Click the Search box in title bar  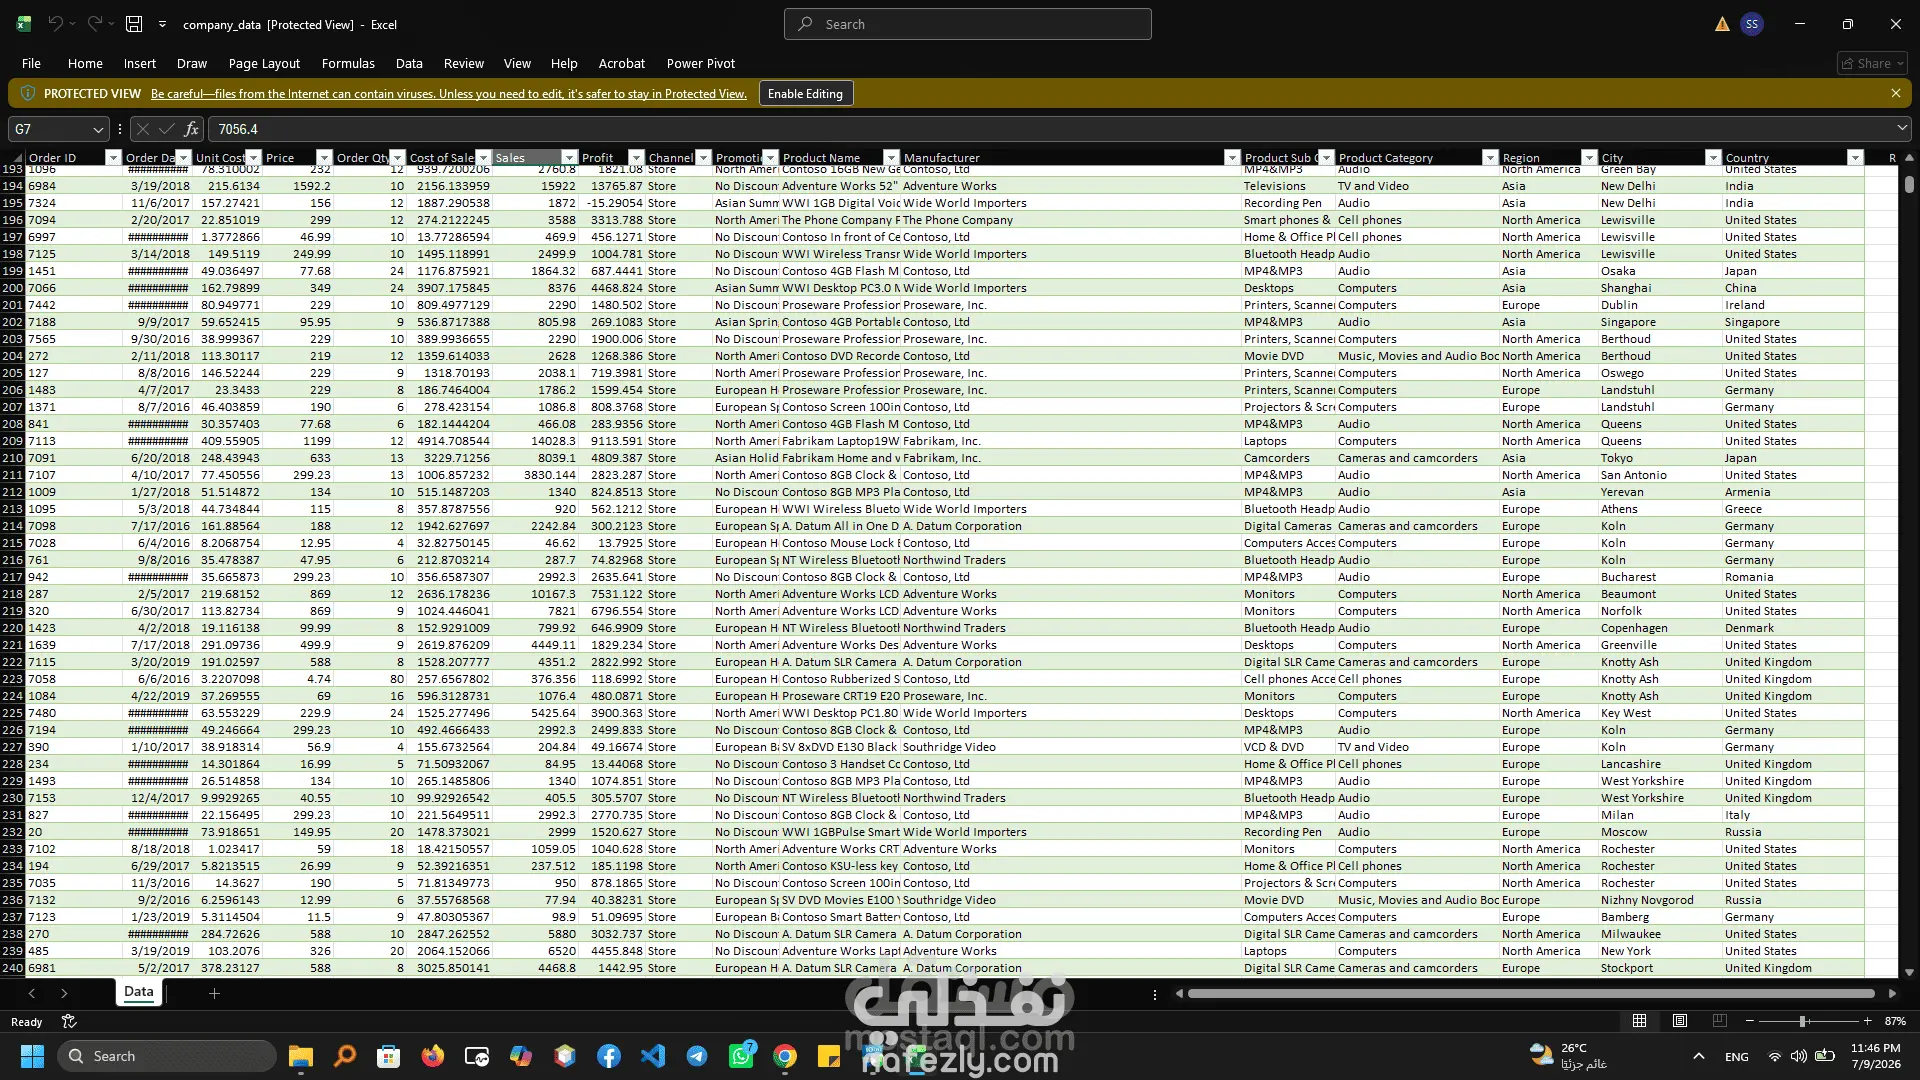pos(967,24)
